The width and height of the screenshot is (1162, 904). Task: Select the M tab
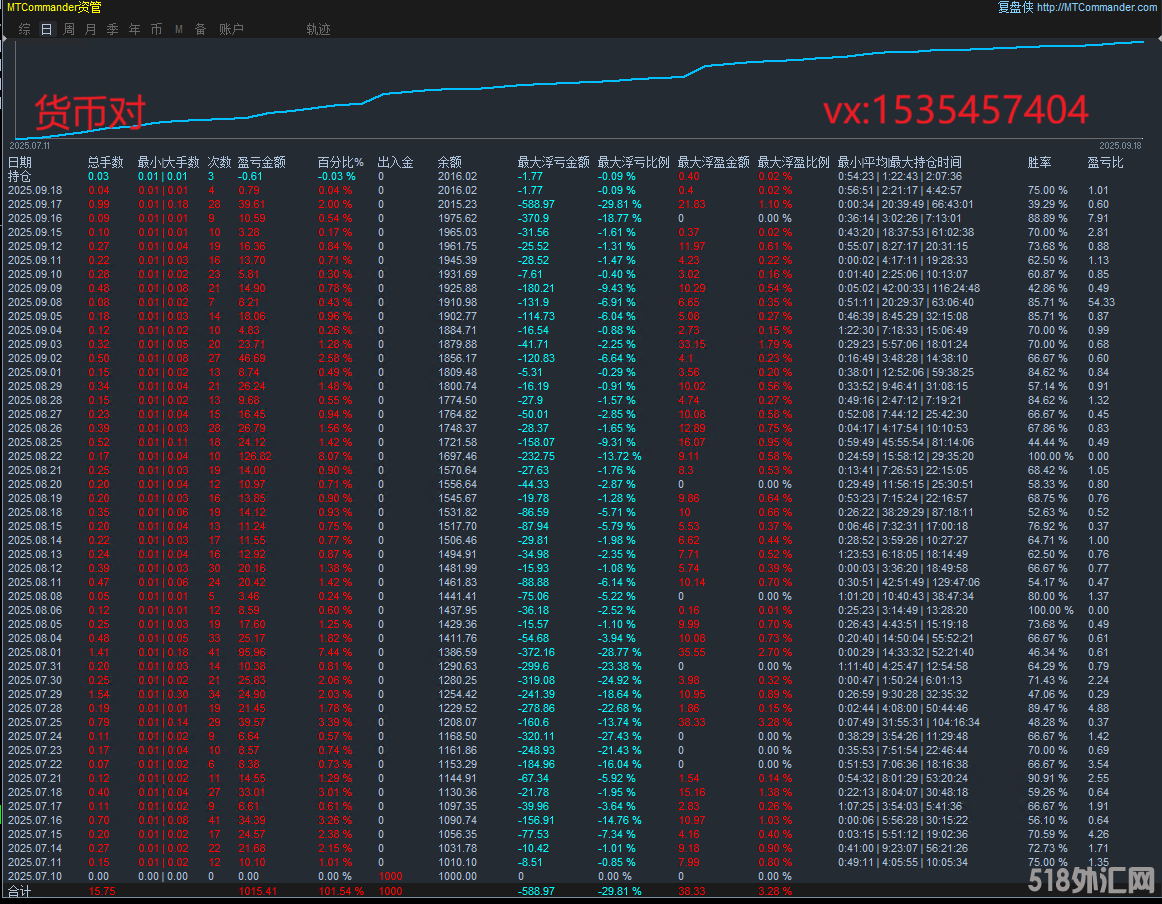[178, 30]
